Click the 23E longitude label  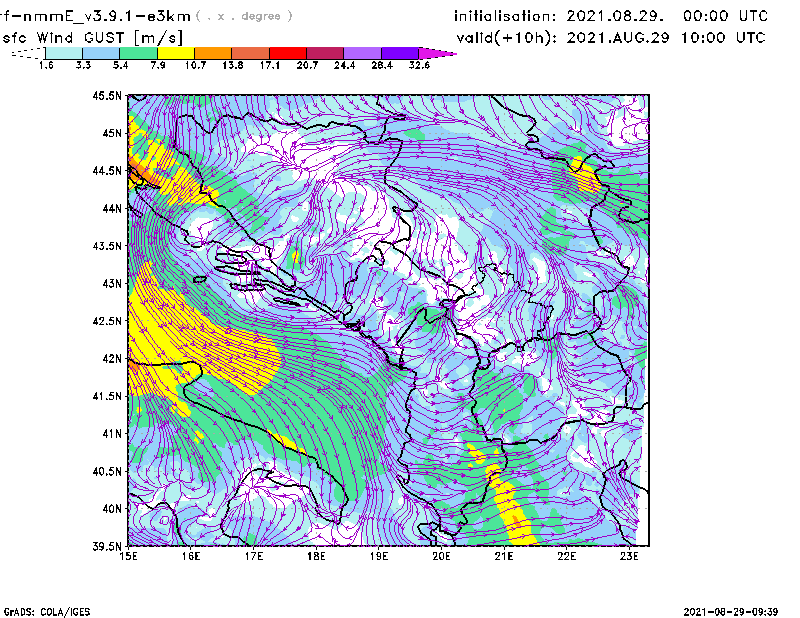coord(629,556)
